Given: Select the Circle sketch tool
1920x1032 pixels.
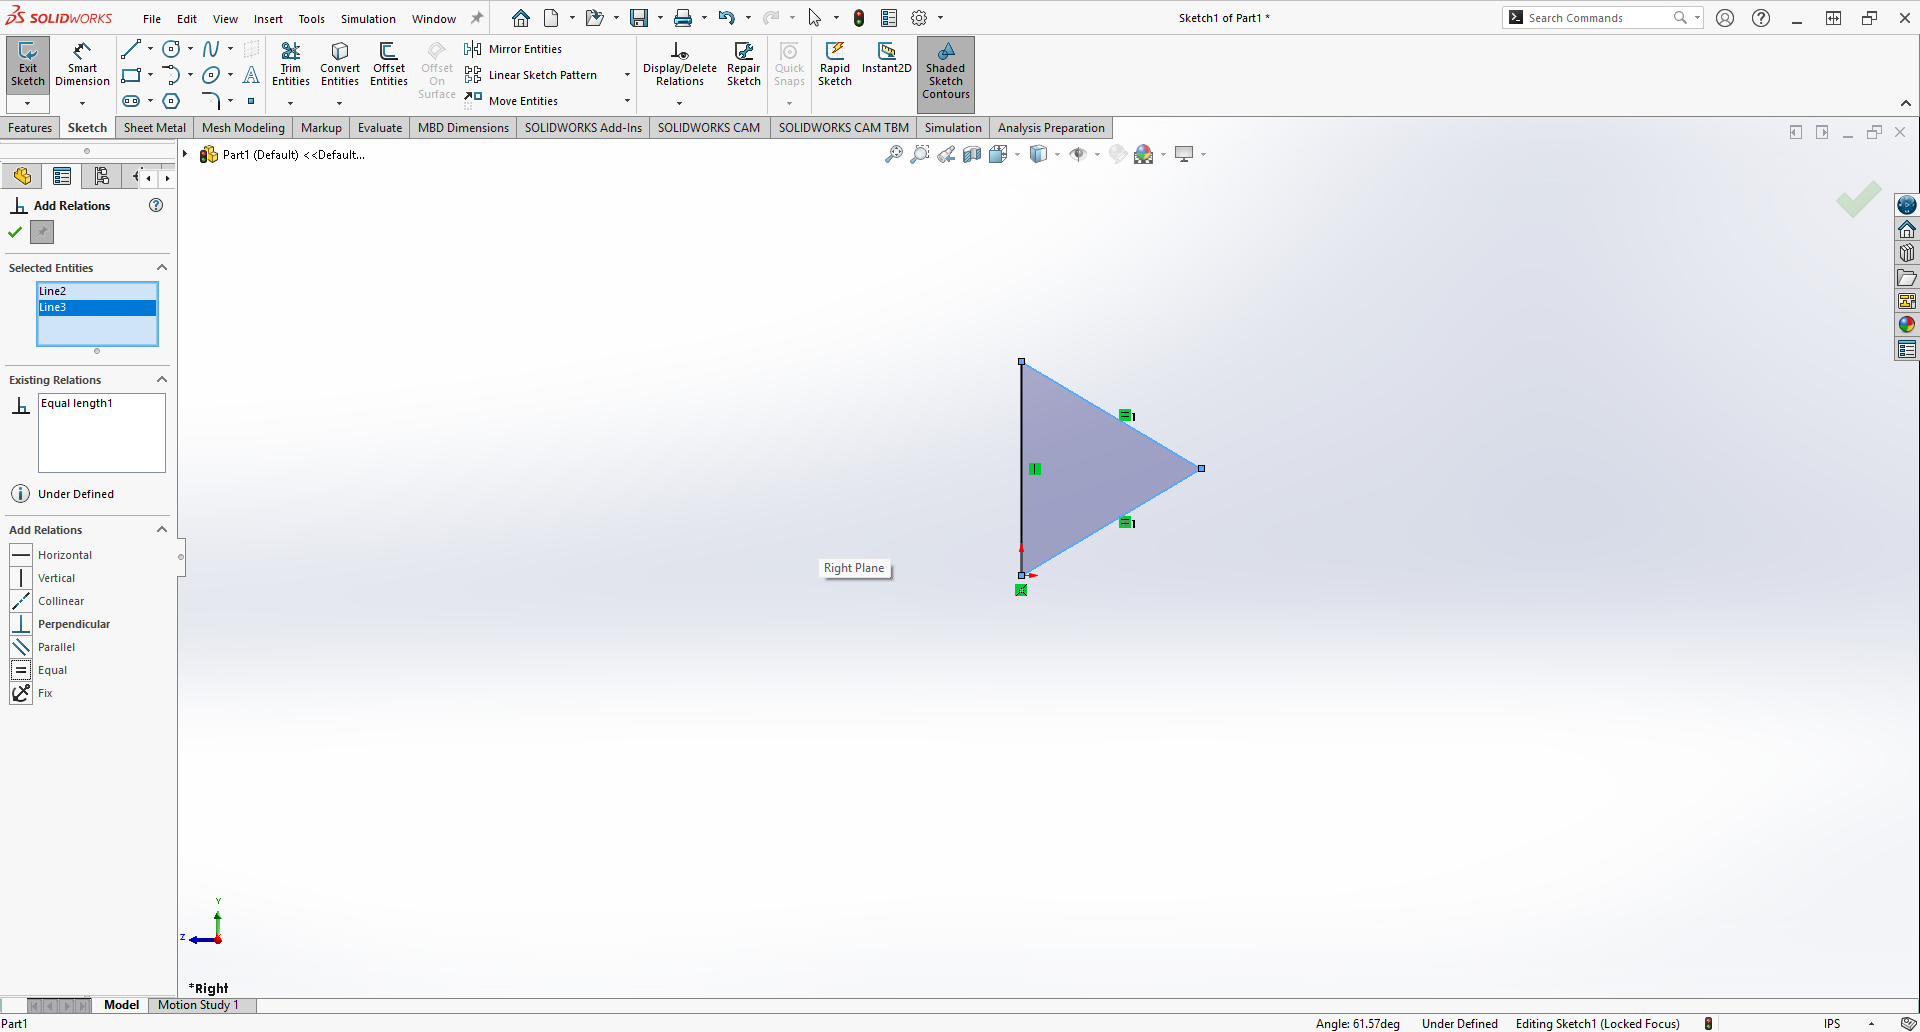Looking at the screenshot, I should click(x=171, y=49).
